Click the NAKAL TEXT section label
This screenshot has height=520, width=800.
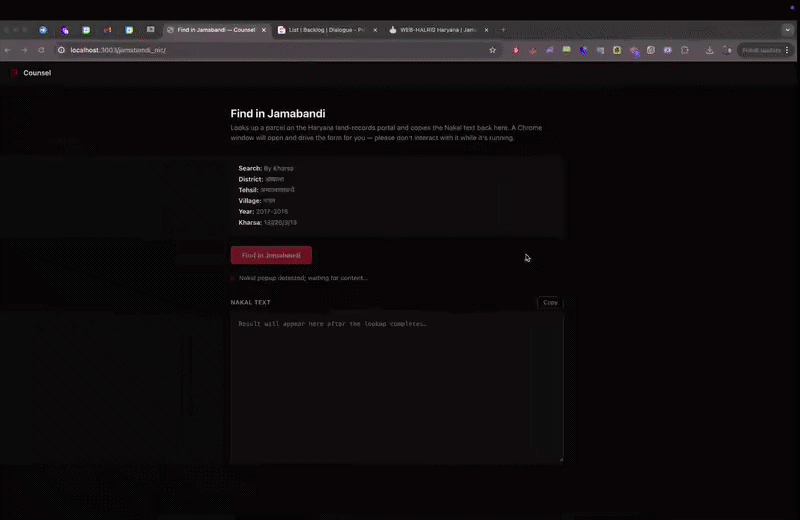[251, 302]
